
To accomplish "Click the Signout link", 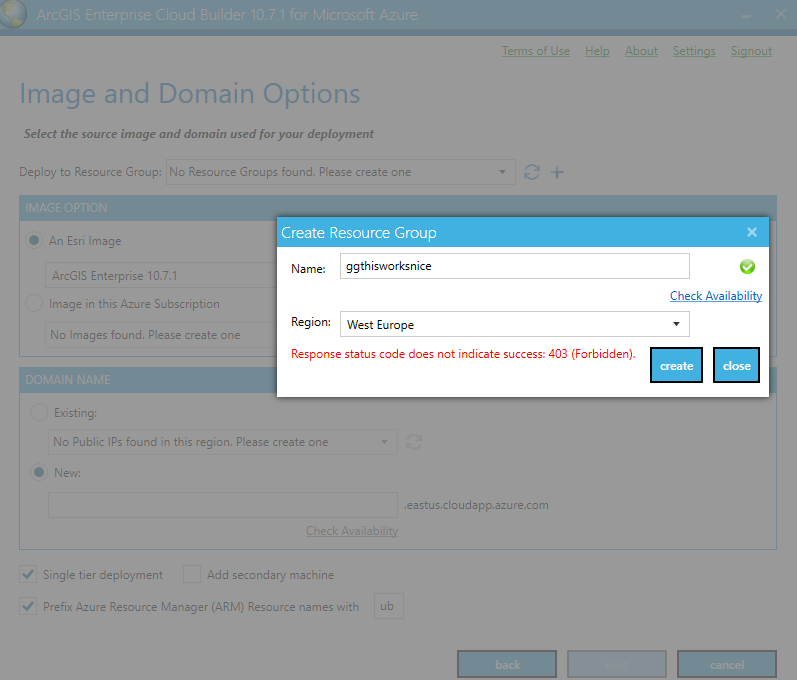I will point(751,51).
